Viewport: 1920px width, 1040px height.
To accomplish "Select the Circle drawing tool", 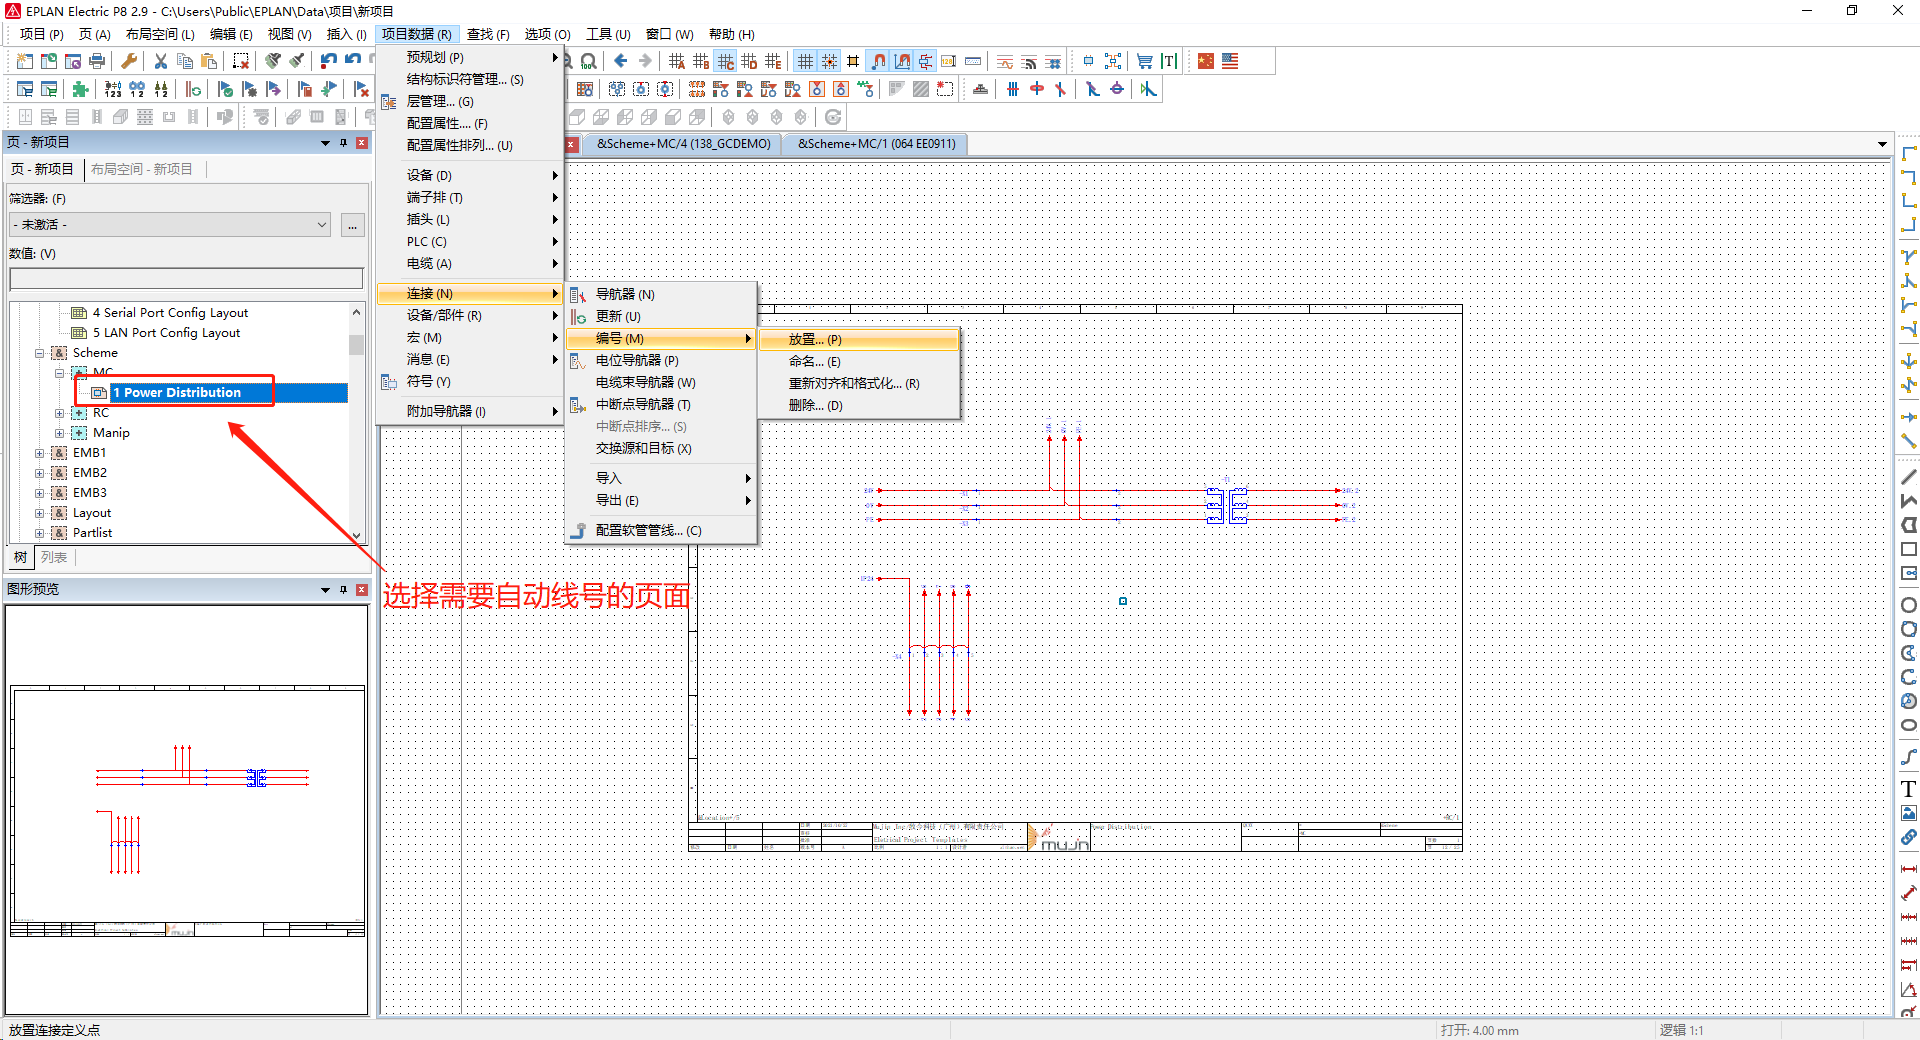I will click(1908, 605).
